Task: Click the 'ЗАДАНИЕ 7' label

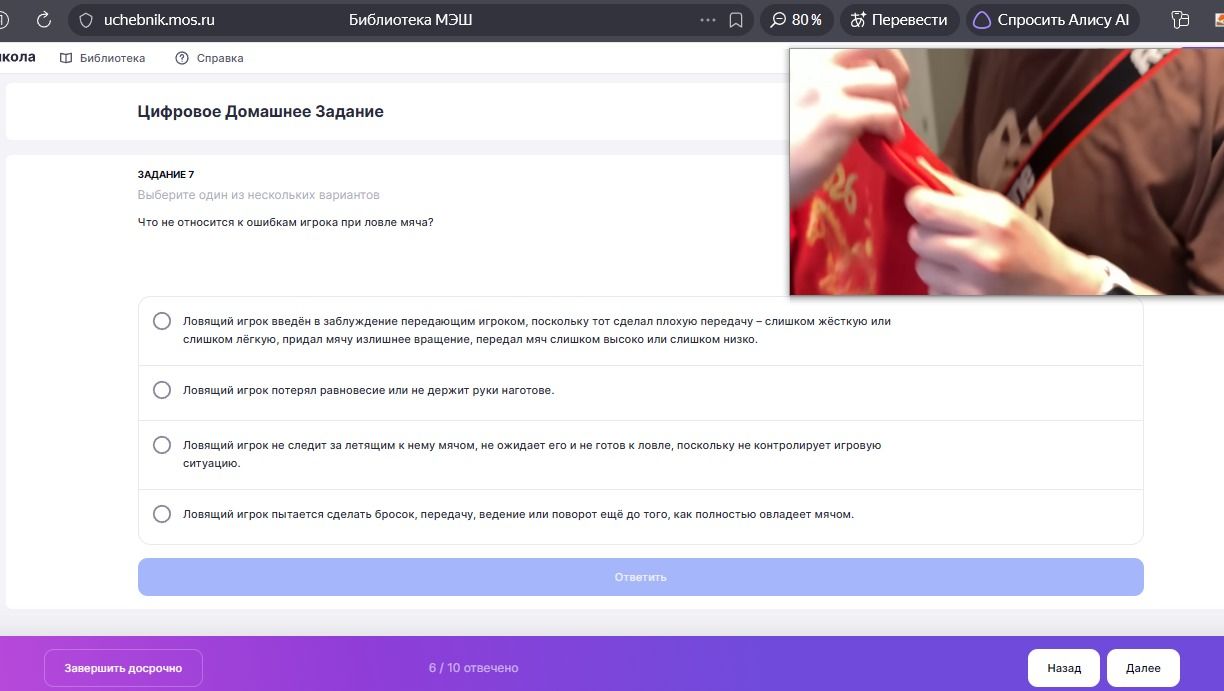Action: [x=166, y=174]
